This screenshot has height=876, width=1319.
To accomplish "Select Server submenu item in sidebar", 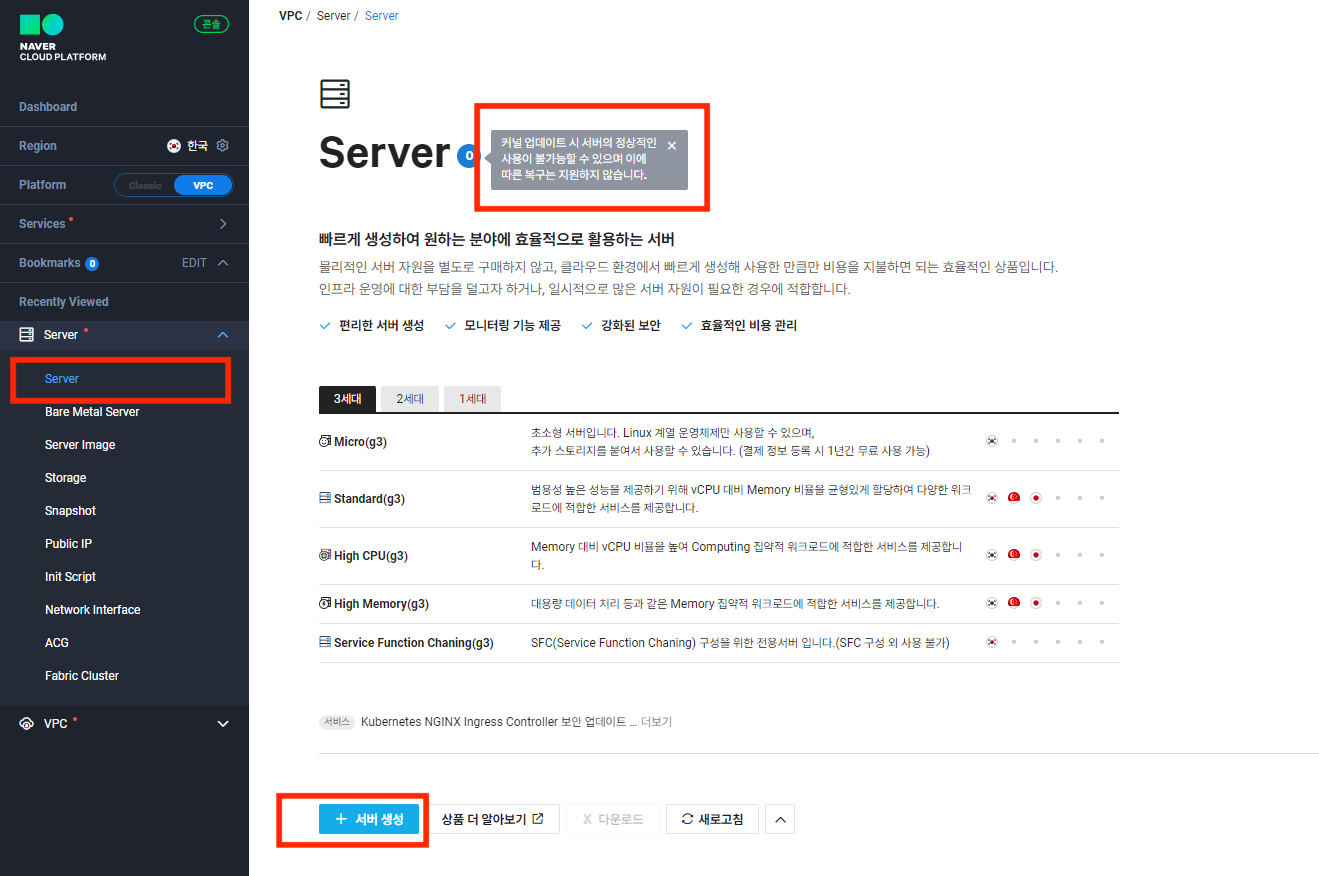I will coord(62,379).
